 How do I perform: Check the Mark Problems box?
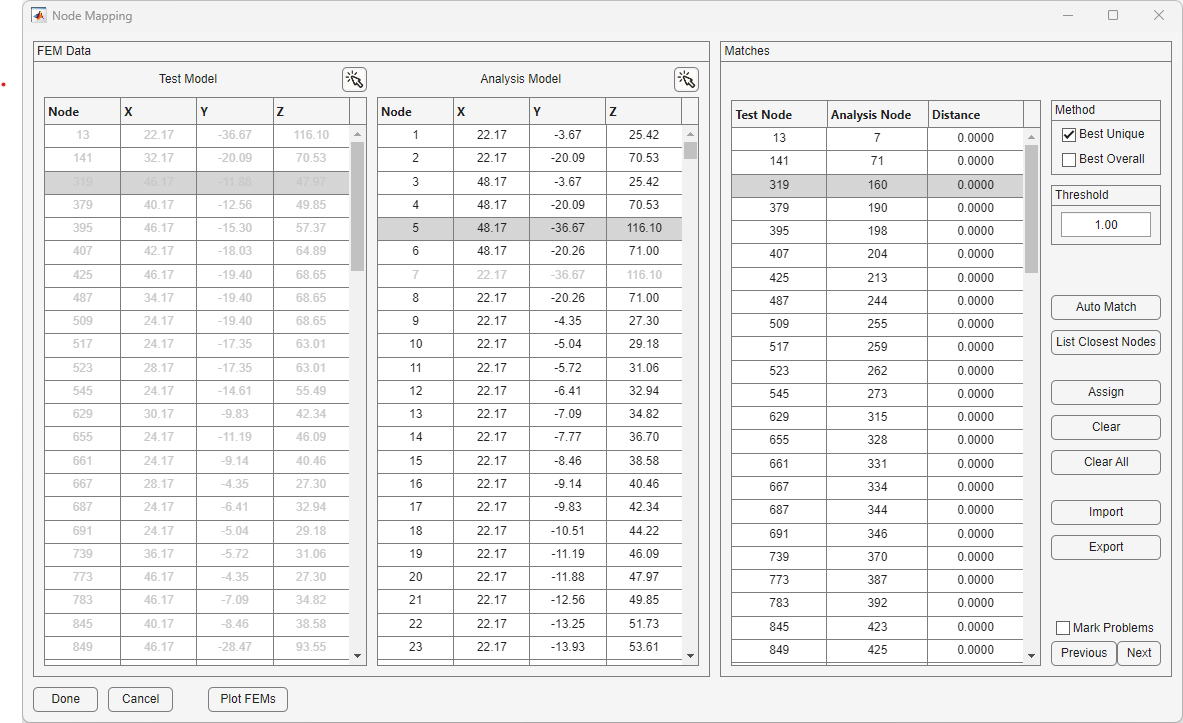(1063, 628)
